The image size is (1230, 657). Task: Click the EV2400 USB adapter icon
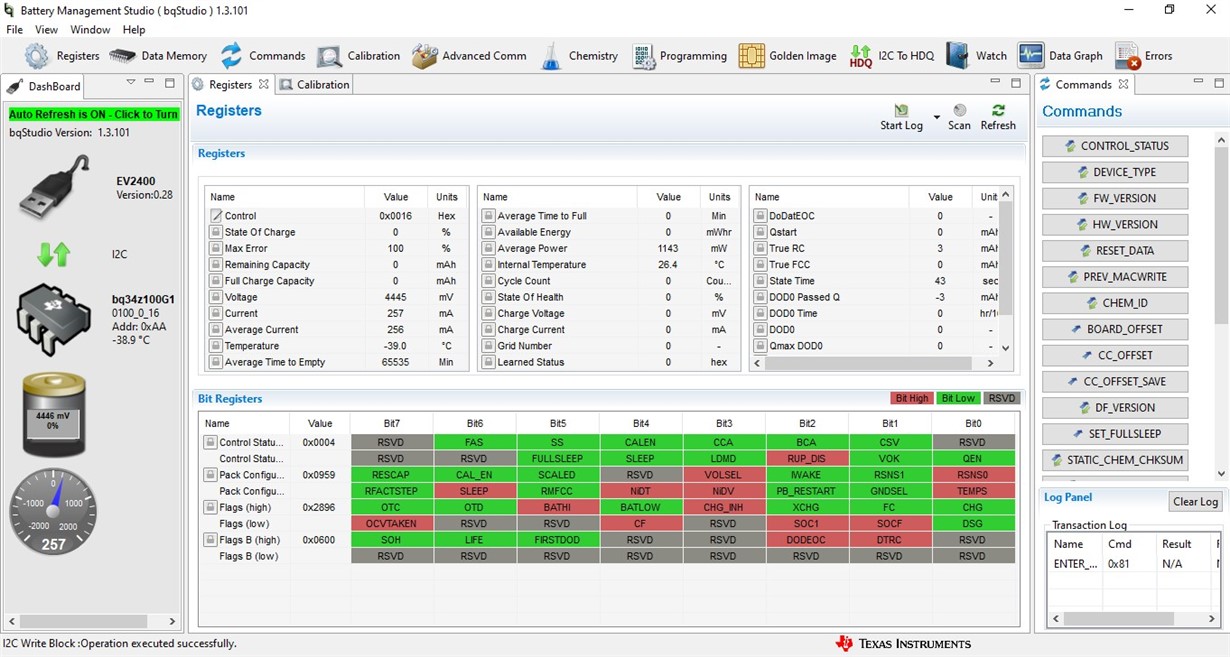pos(54,187)
